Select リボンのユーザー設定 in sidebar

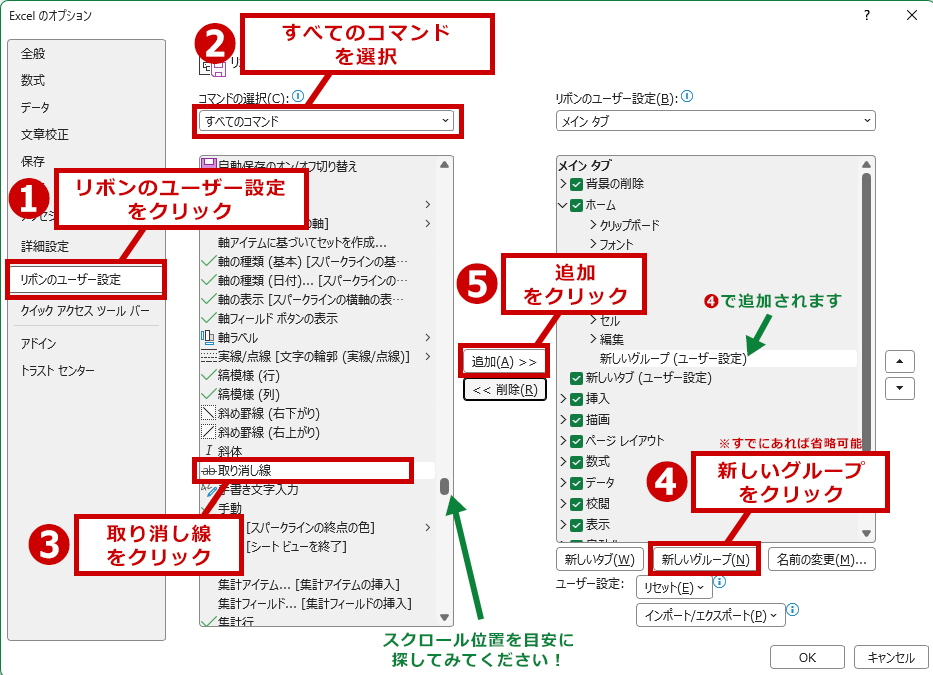[86, 279]
